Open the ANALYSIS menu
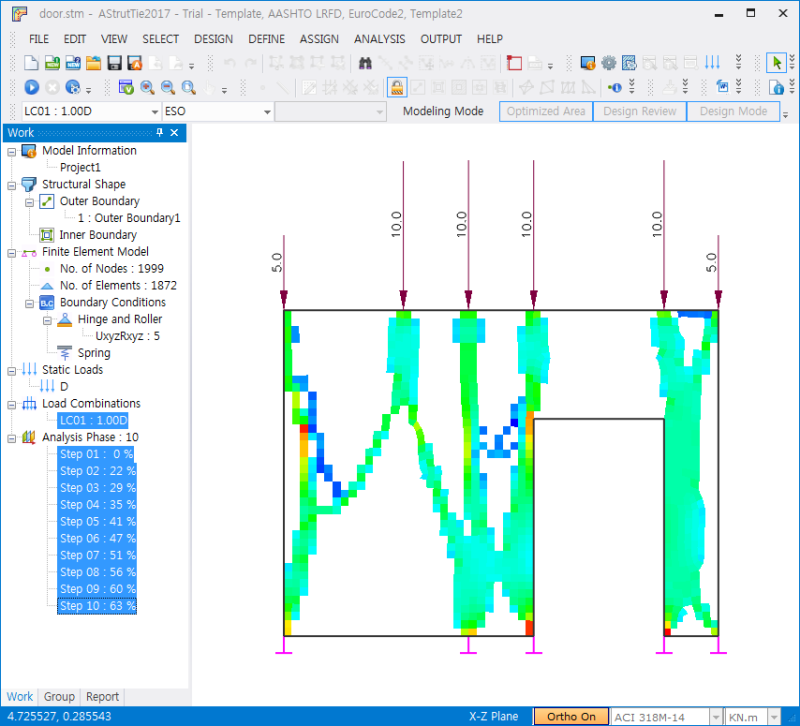The width and height of the screenshot is (800, 726). pos(380,39)
